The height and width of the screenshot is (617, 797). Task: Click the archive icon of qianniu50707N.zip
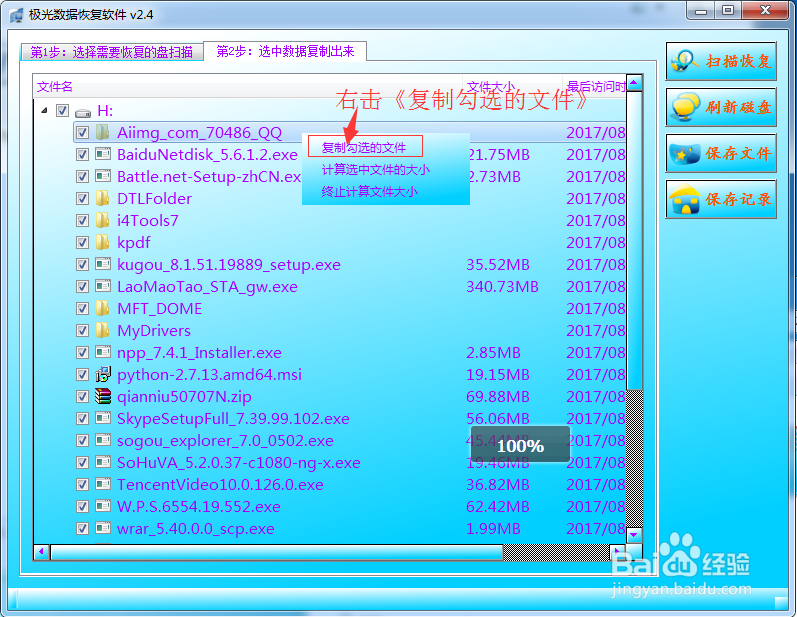pos(103,396)
